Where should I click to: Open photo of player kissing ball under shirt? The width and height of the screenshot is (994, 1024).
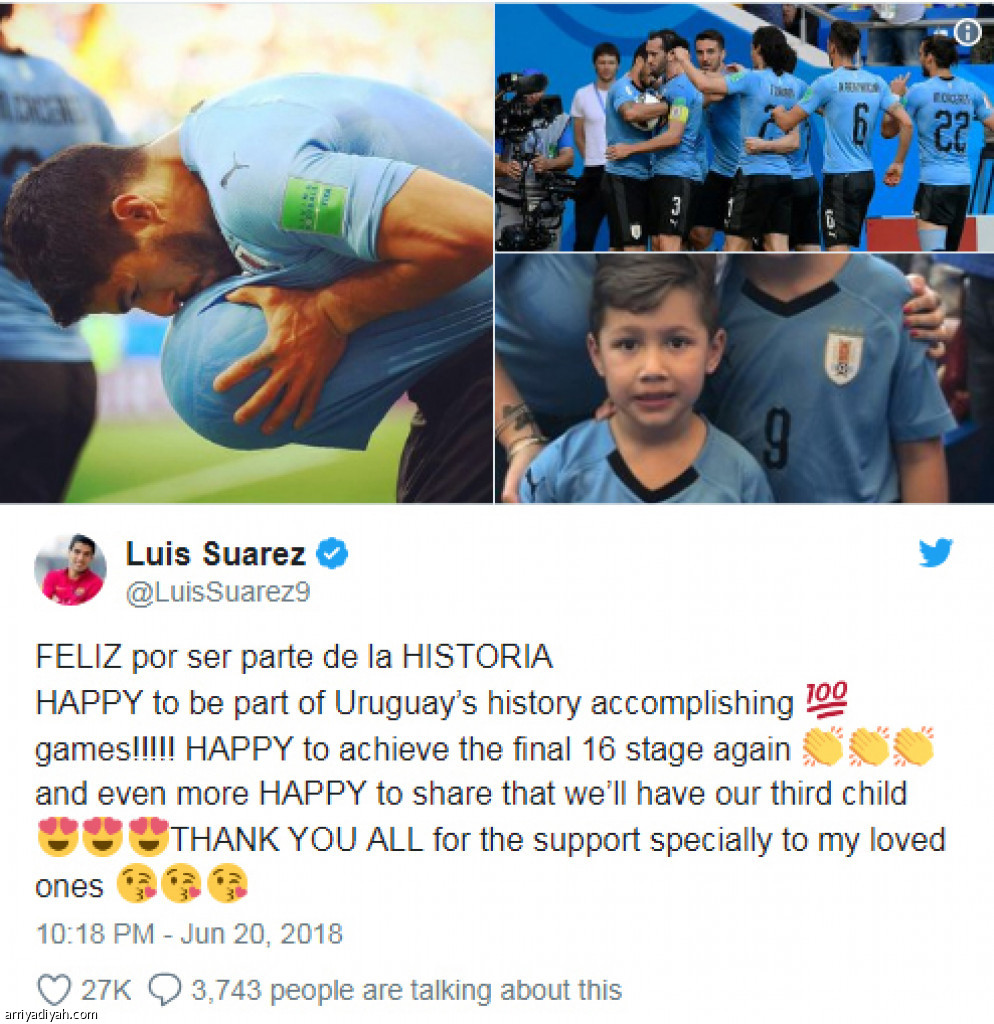click(x=246, y=253)
